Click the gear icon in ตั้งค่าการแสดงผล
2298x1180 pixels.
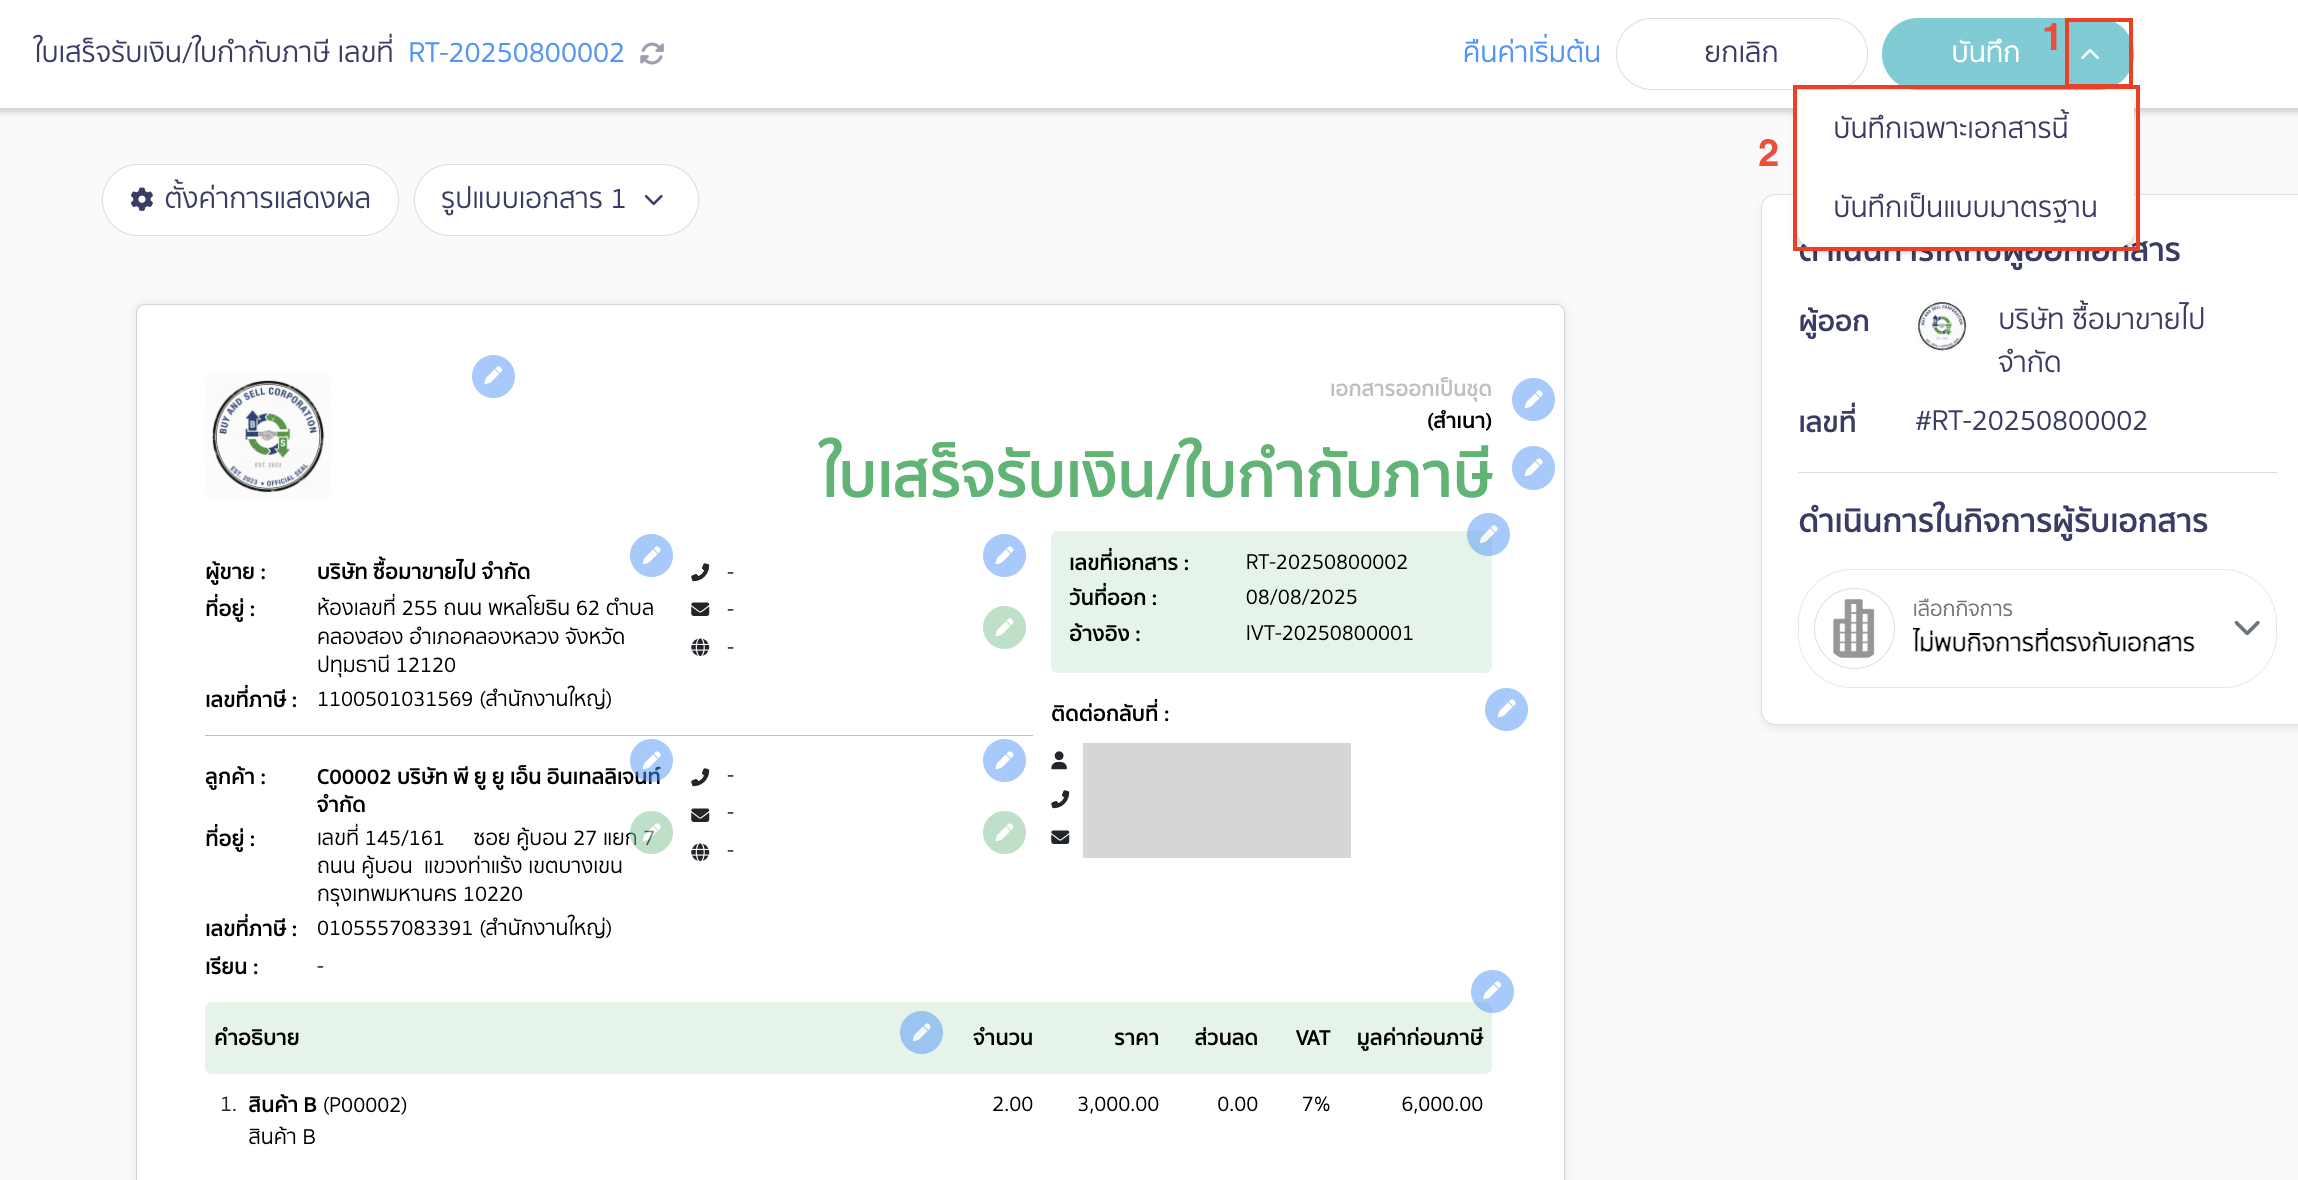point(141,199)
